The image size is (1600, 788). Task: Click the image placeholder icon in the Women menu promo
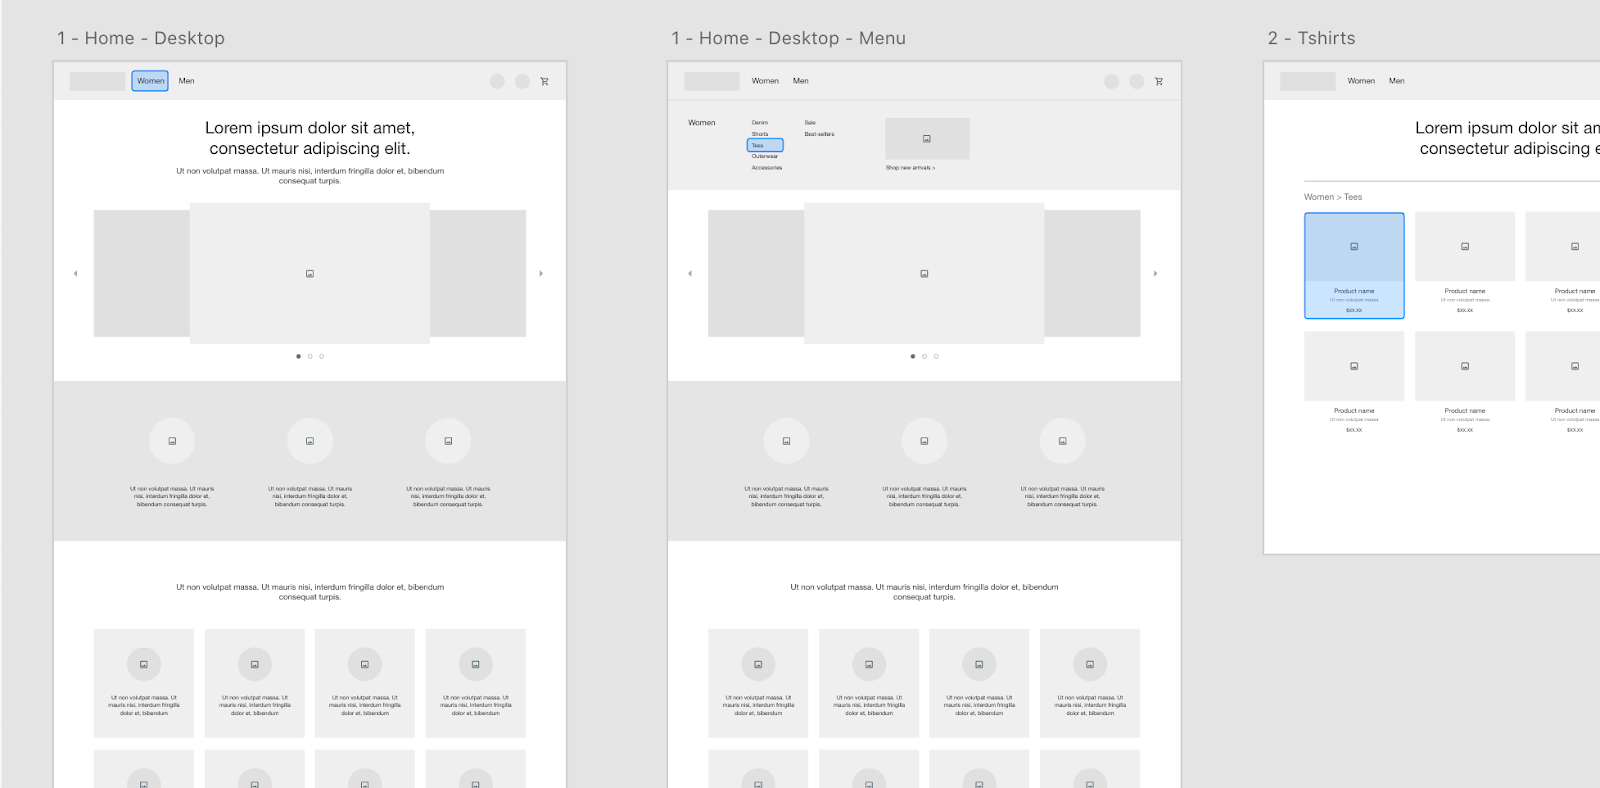[x=927, y=139]
